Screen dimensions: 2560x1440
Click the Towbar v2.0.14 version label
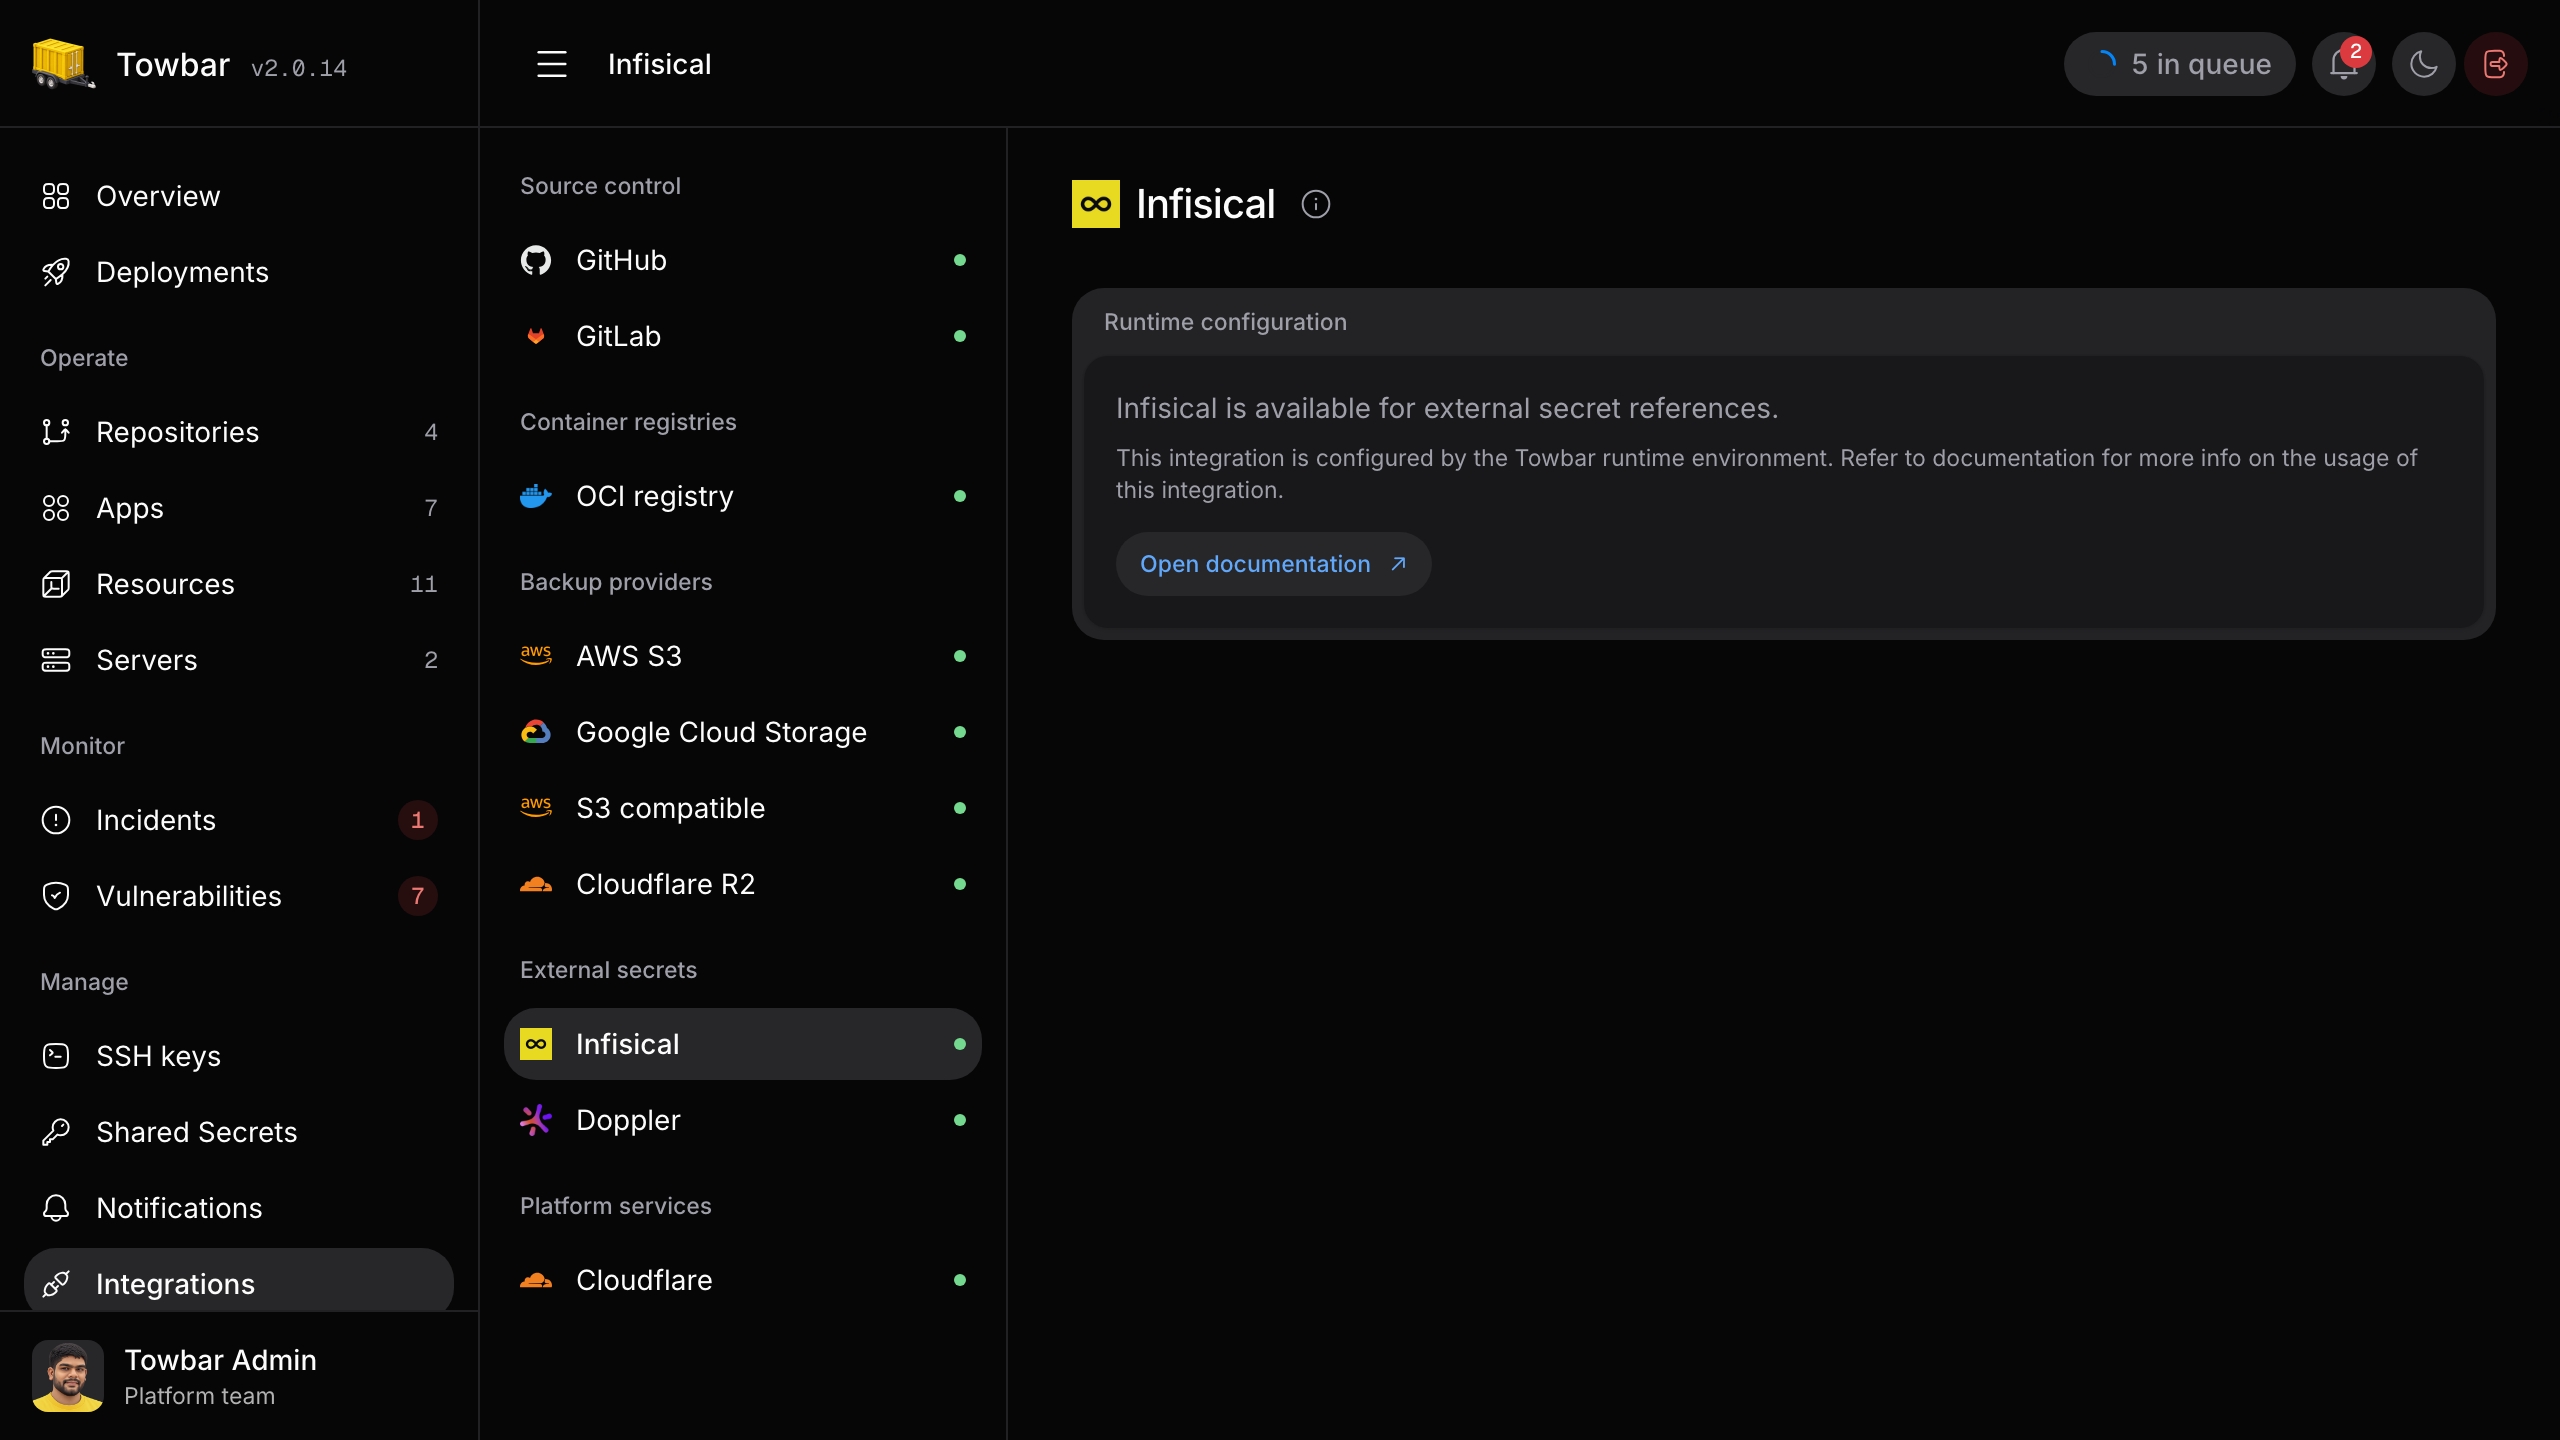point(299,68)
